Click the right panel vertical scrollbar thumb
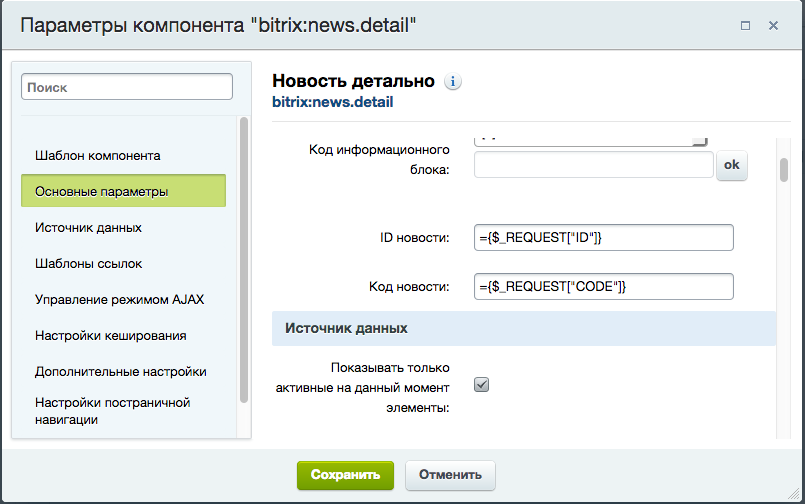 click(x=783, y=170)
